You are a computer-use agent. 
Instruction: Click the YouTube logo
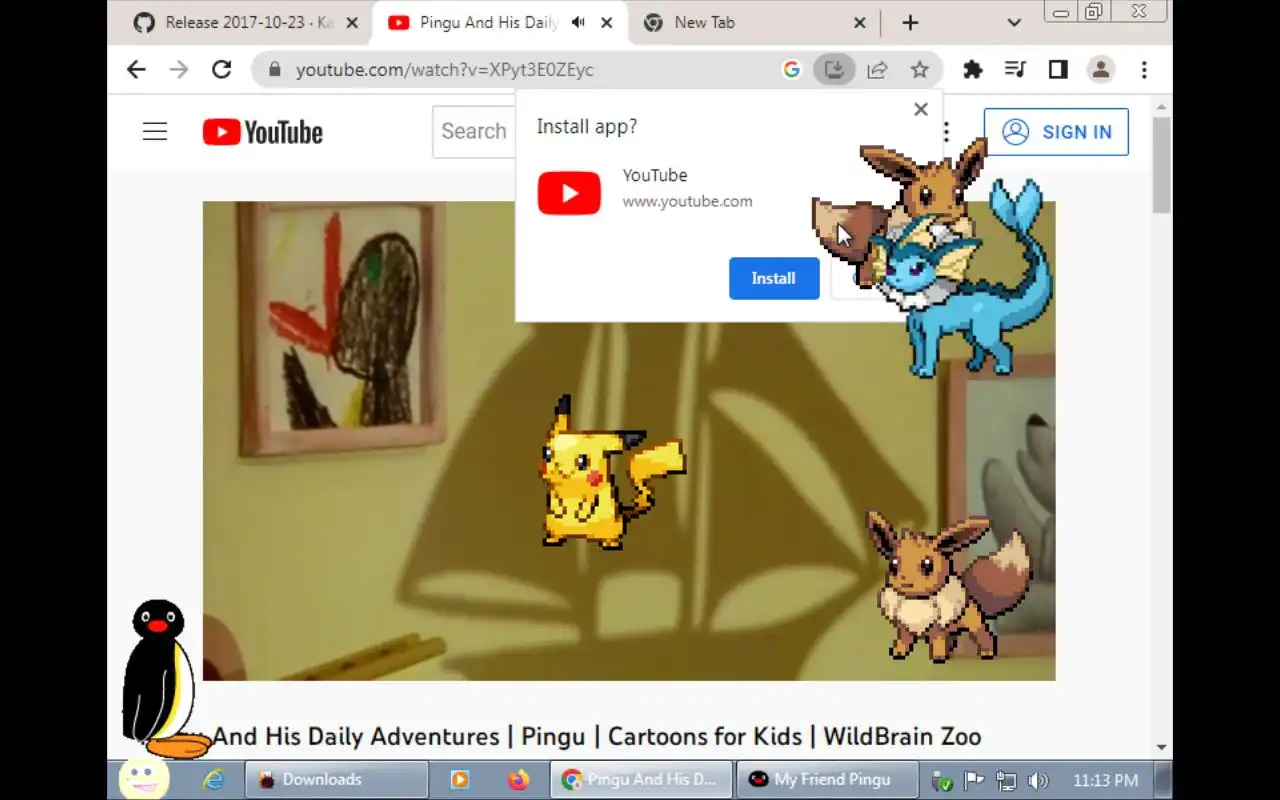[263, 132]
